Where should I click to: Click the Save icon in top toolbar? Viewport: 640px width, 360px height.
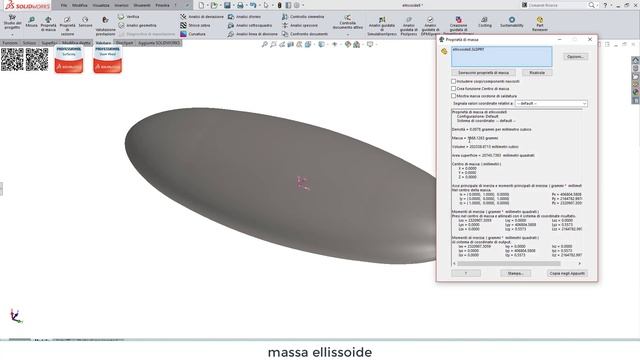227,5
